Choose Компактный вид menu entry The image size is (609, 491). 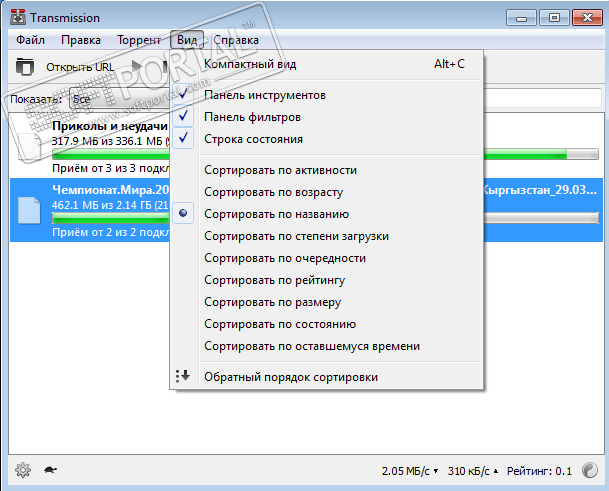coord(327,64)
